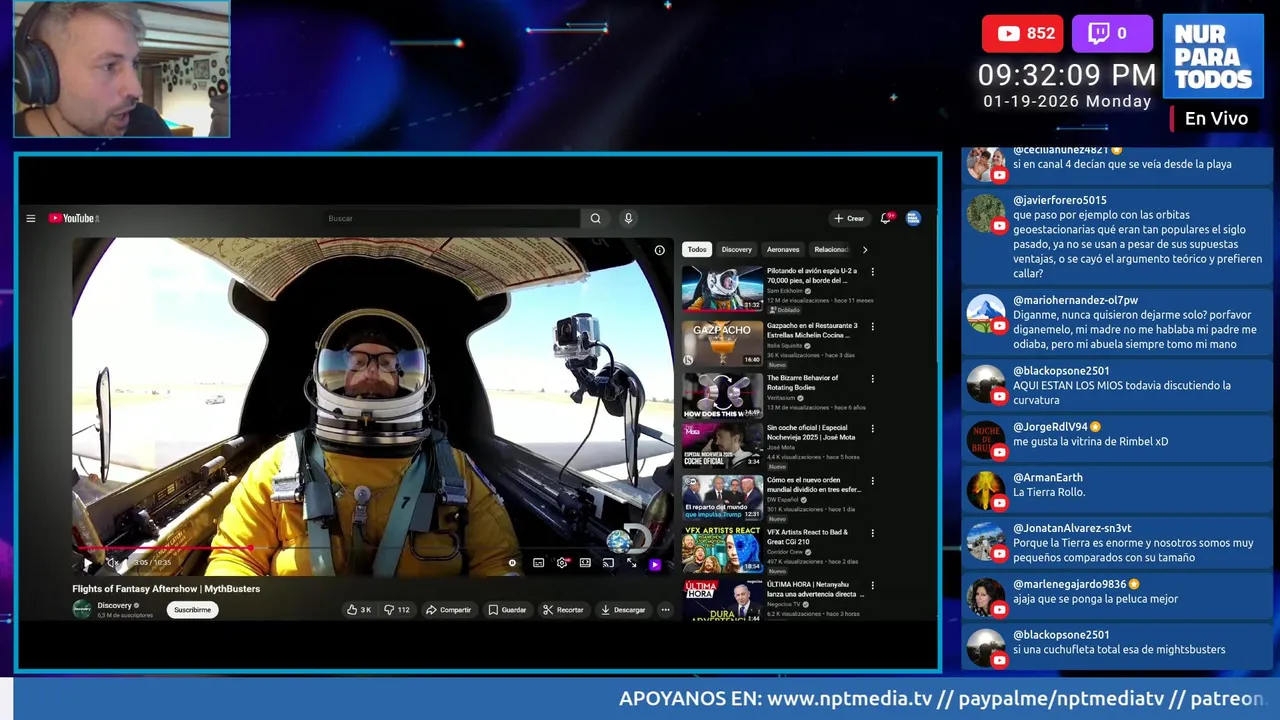Start voice search with the microphone icon
This screenshot has height=720, width=1280.
[x=628, y=218]
